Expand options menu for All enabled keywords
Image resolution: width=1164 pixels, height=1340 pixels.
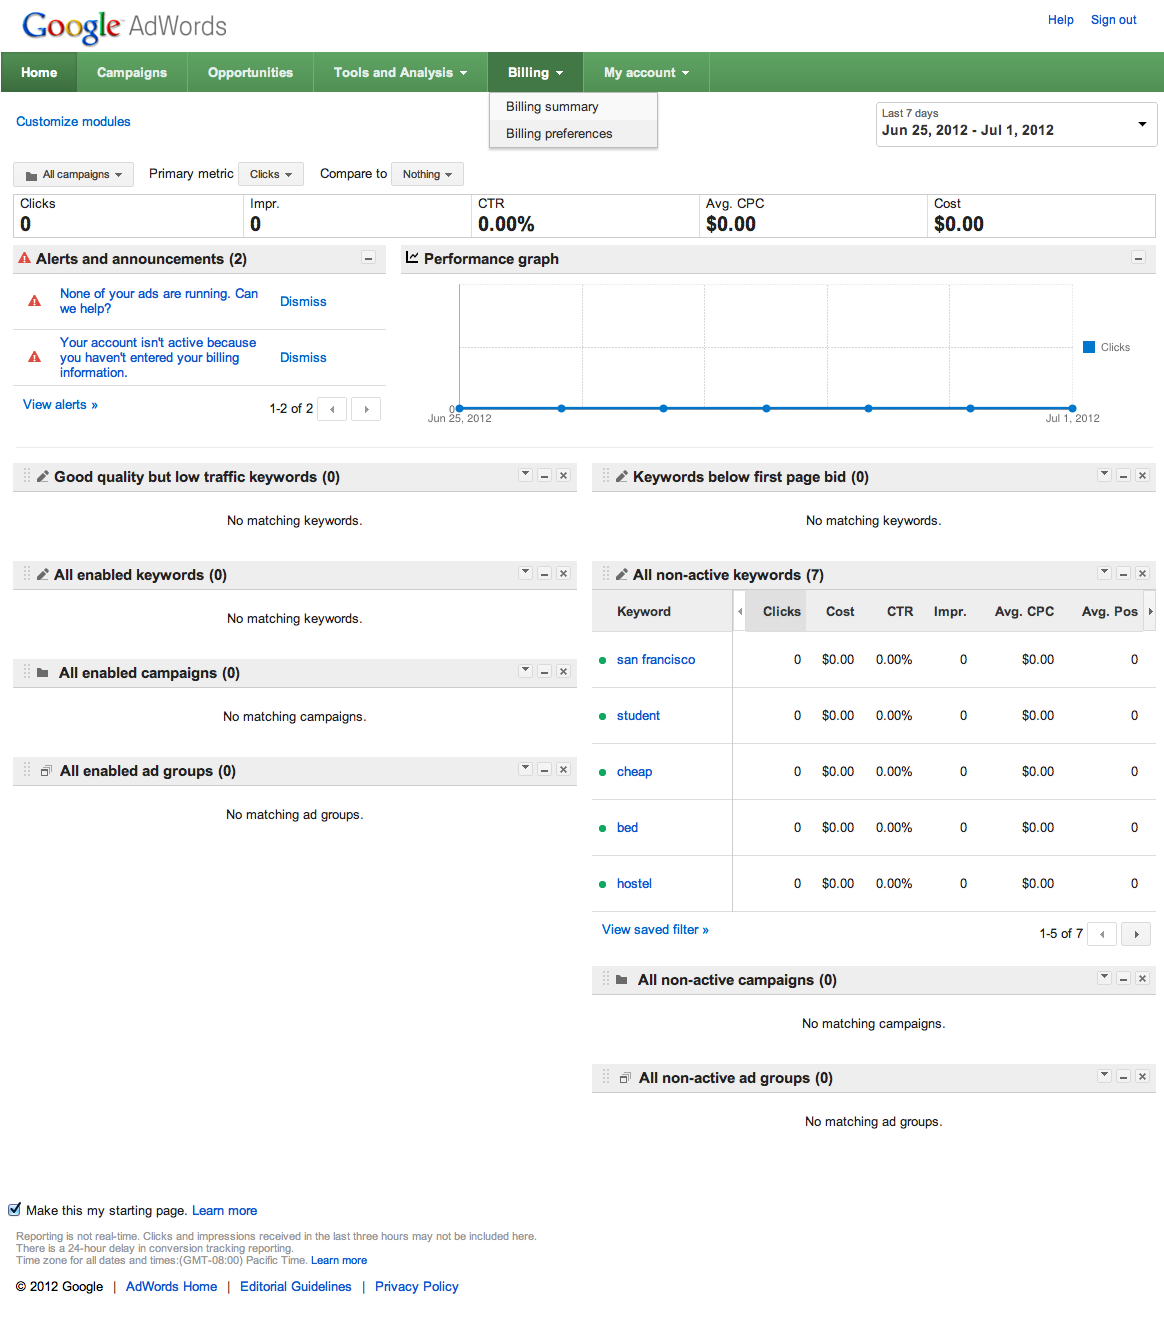tap(525, 573)
